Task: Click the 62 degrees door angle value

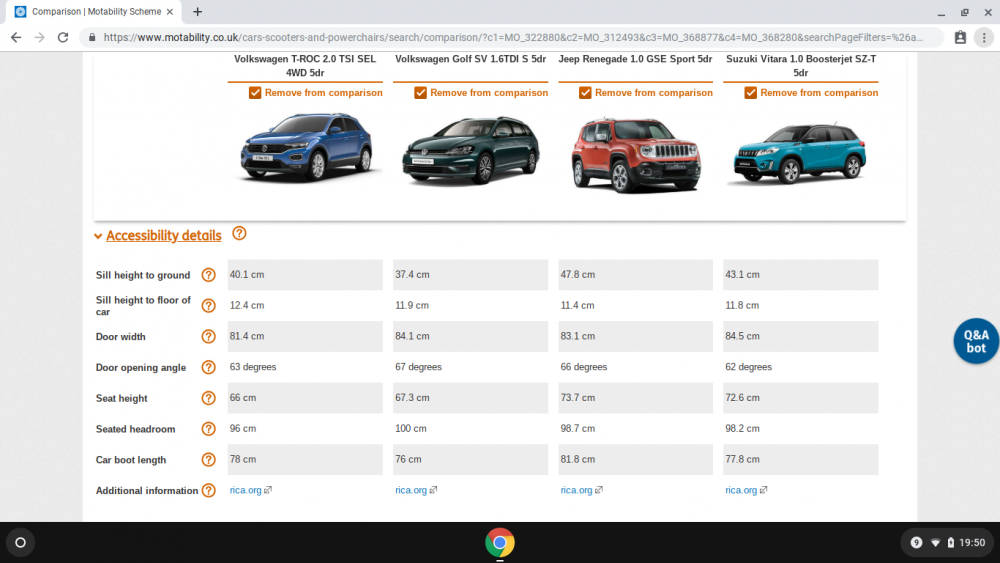Action: pyautogui.click(x=748, y=367)
